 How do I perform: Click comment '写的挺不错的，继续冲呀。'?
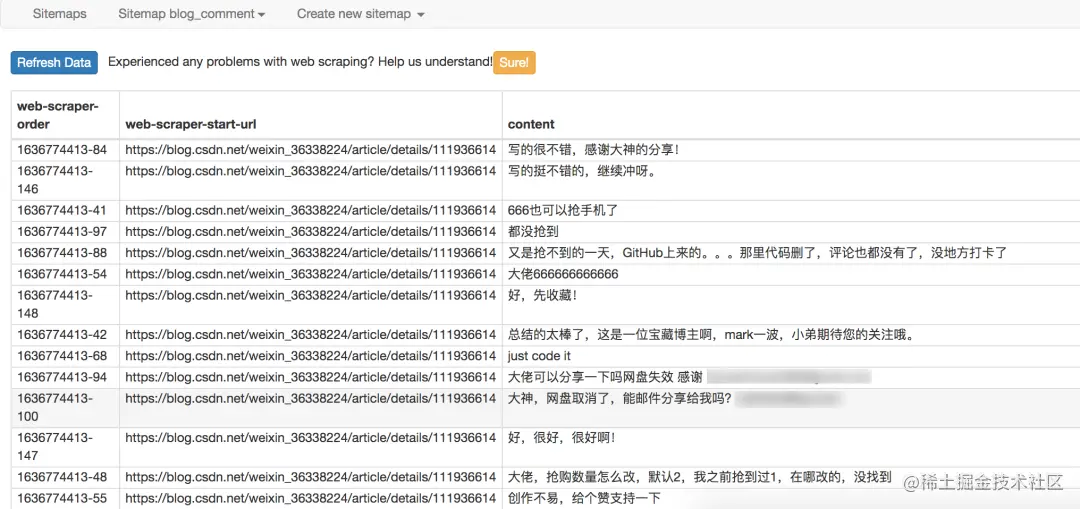click(x=581, y=171)
